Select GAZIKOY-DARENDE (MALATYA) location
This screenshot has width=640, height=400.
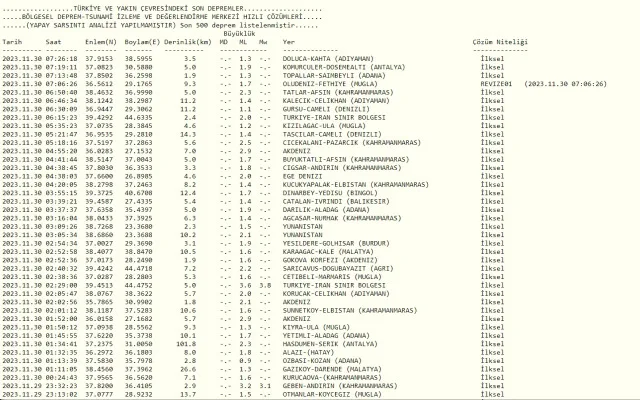[332, 369]
